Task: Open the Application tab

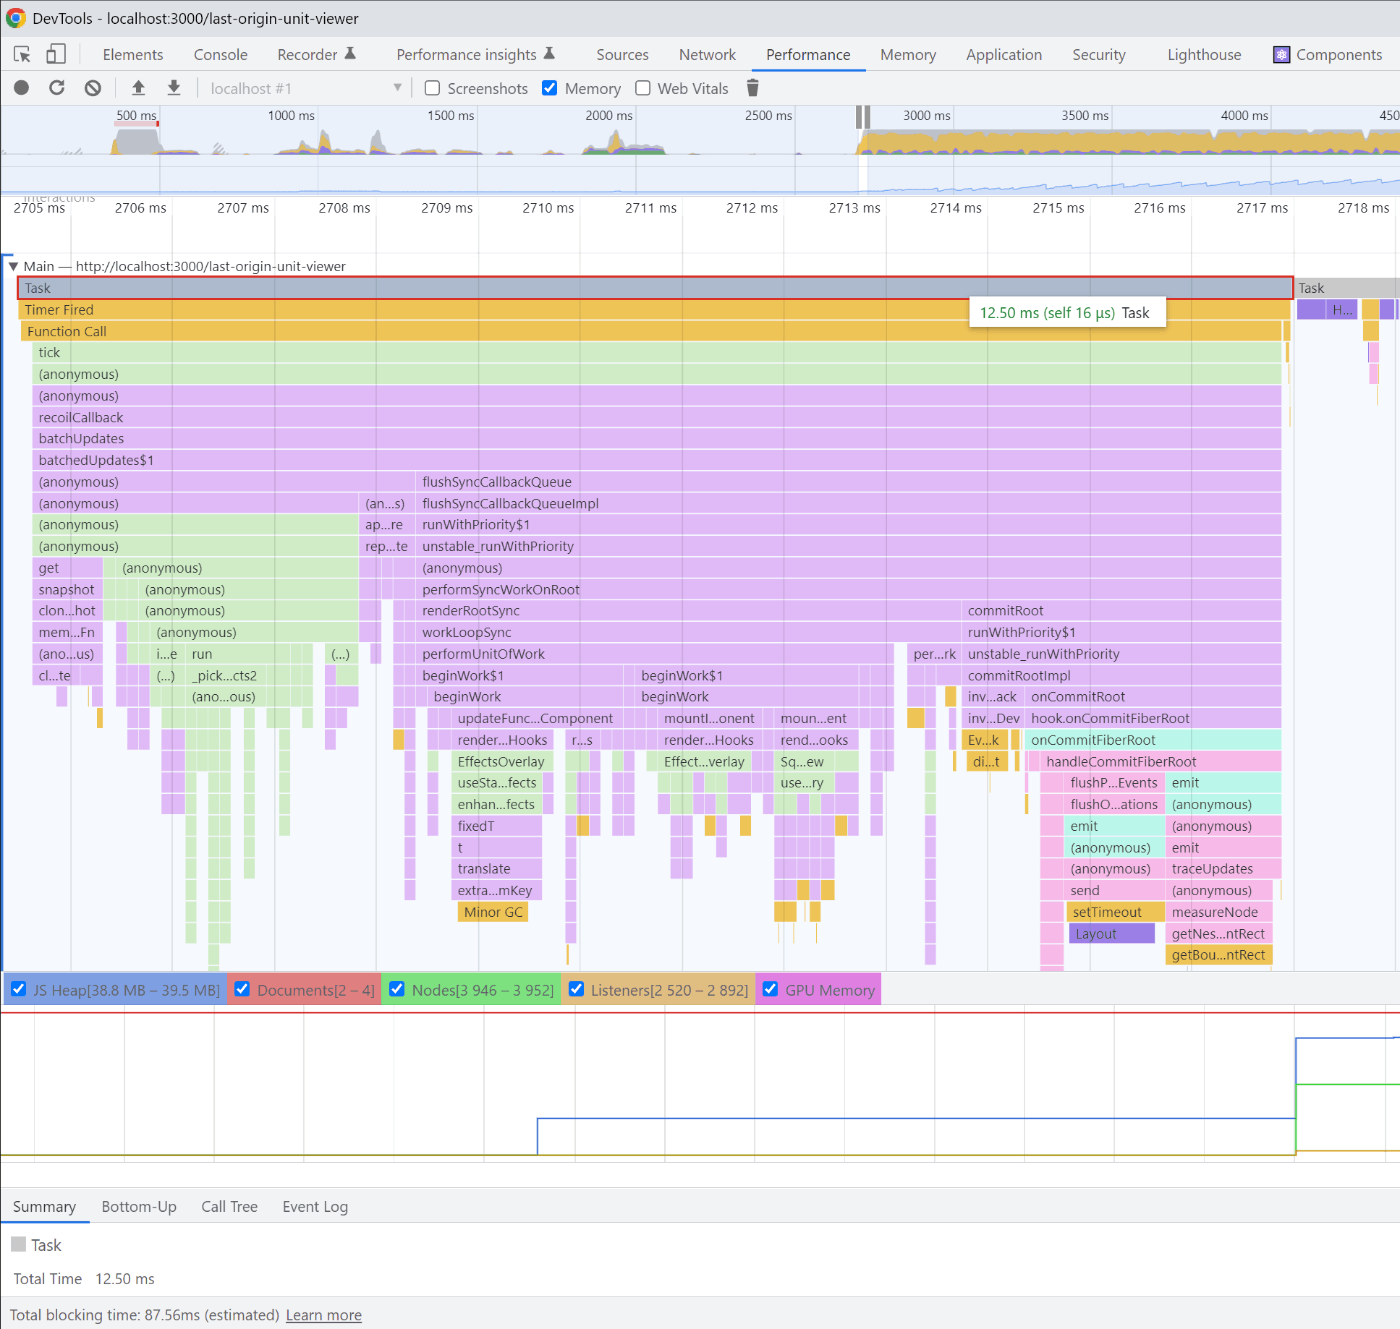Action: 1004,54
